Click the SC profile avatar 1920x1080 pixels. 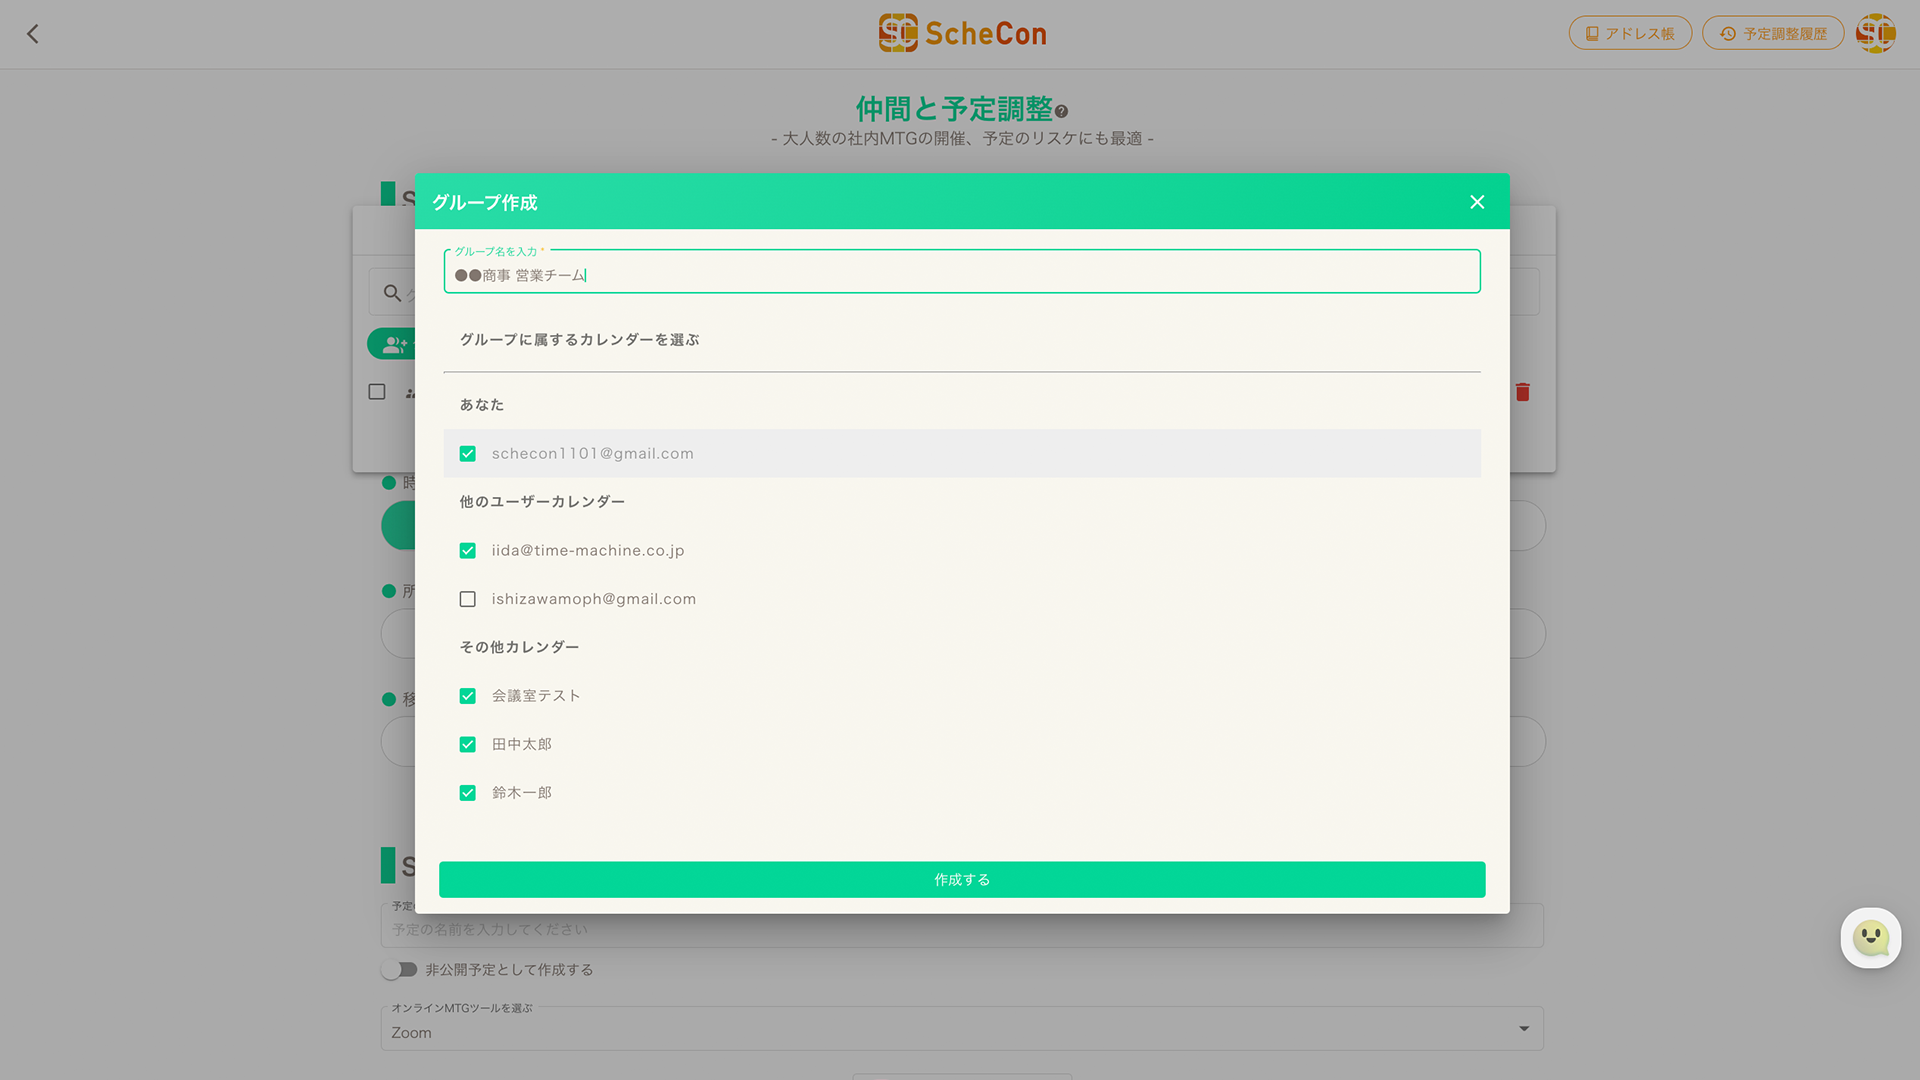[x=1875, y=33]
